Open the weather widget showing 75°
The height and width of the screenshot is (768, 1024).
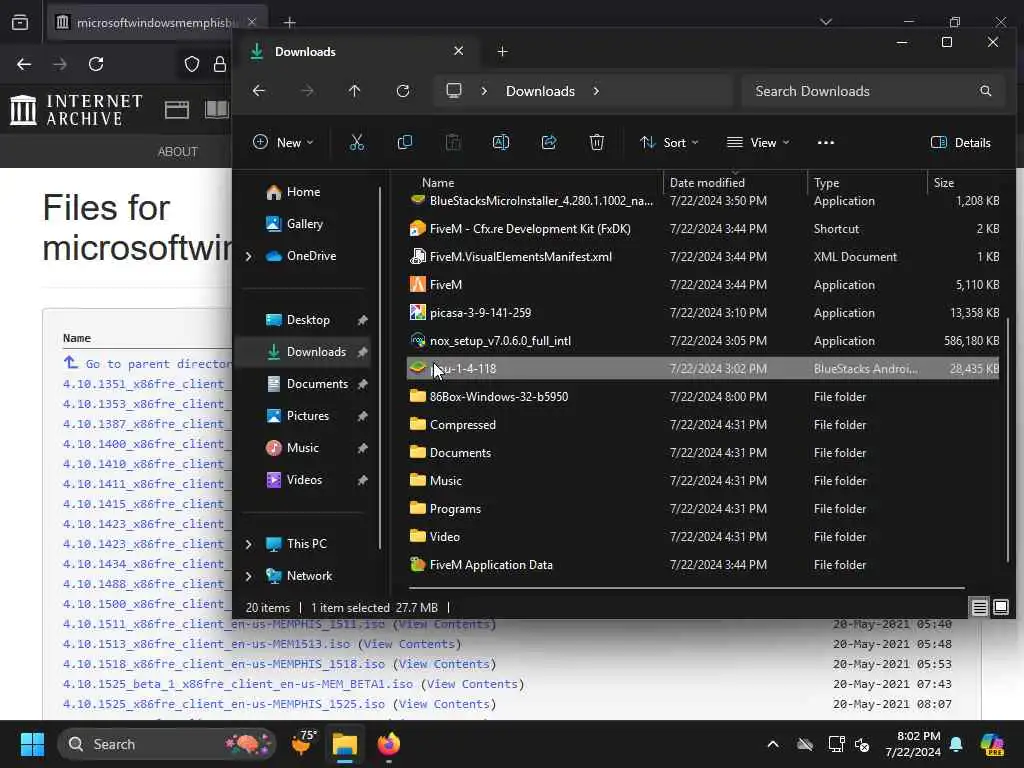pos(303,744)
